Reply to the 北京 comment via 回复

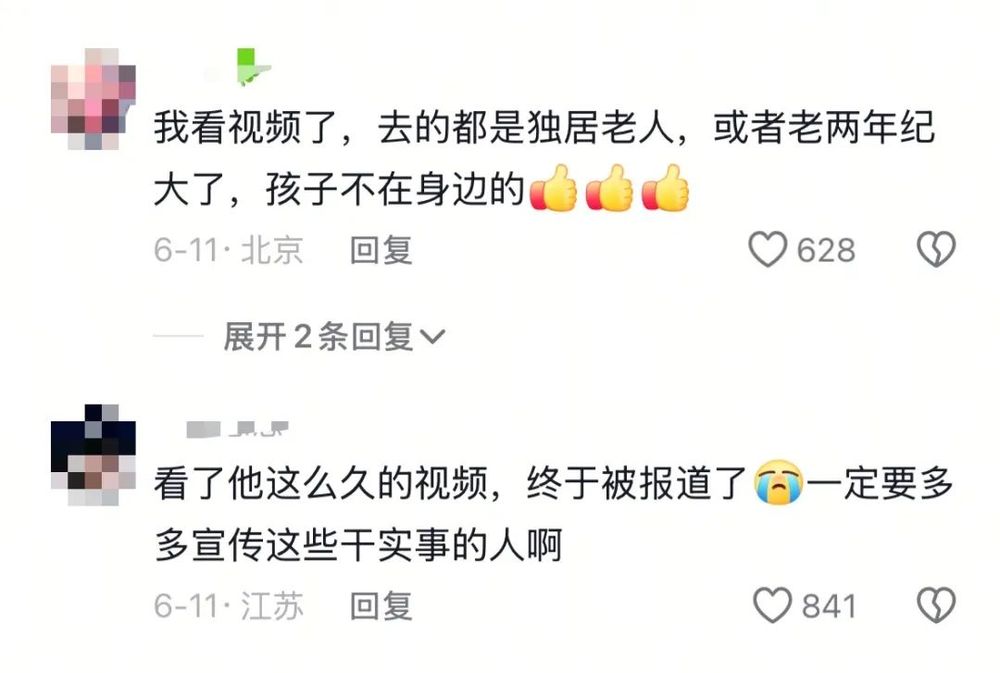point(381,250)
